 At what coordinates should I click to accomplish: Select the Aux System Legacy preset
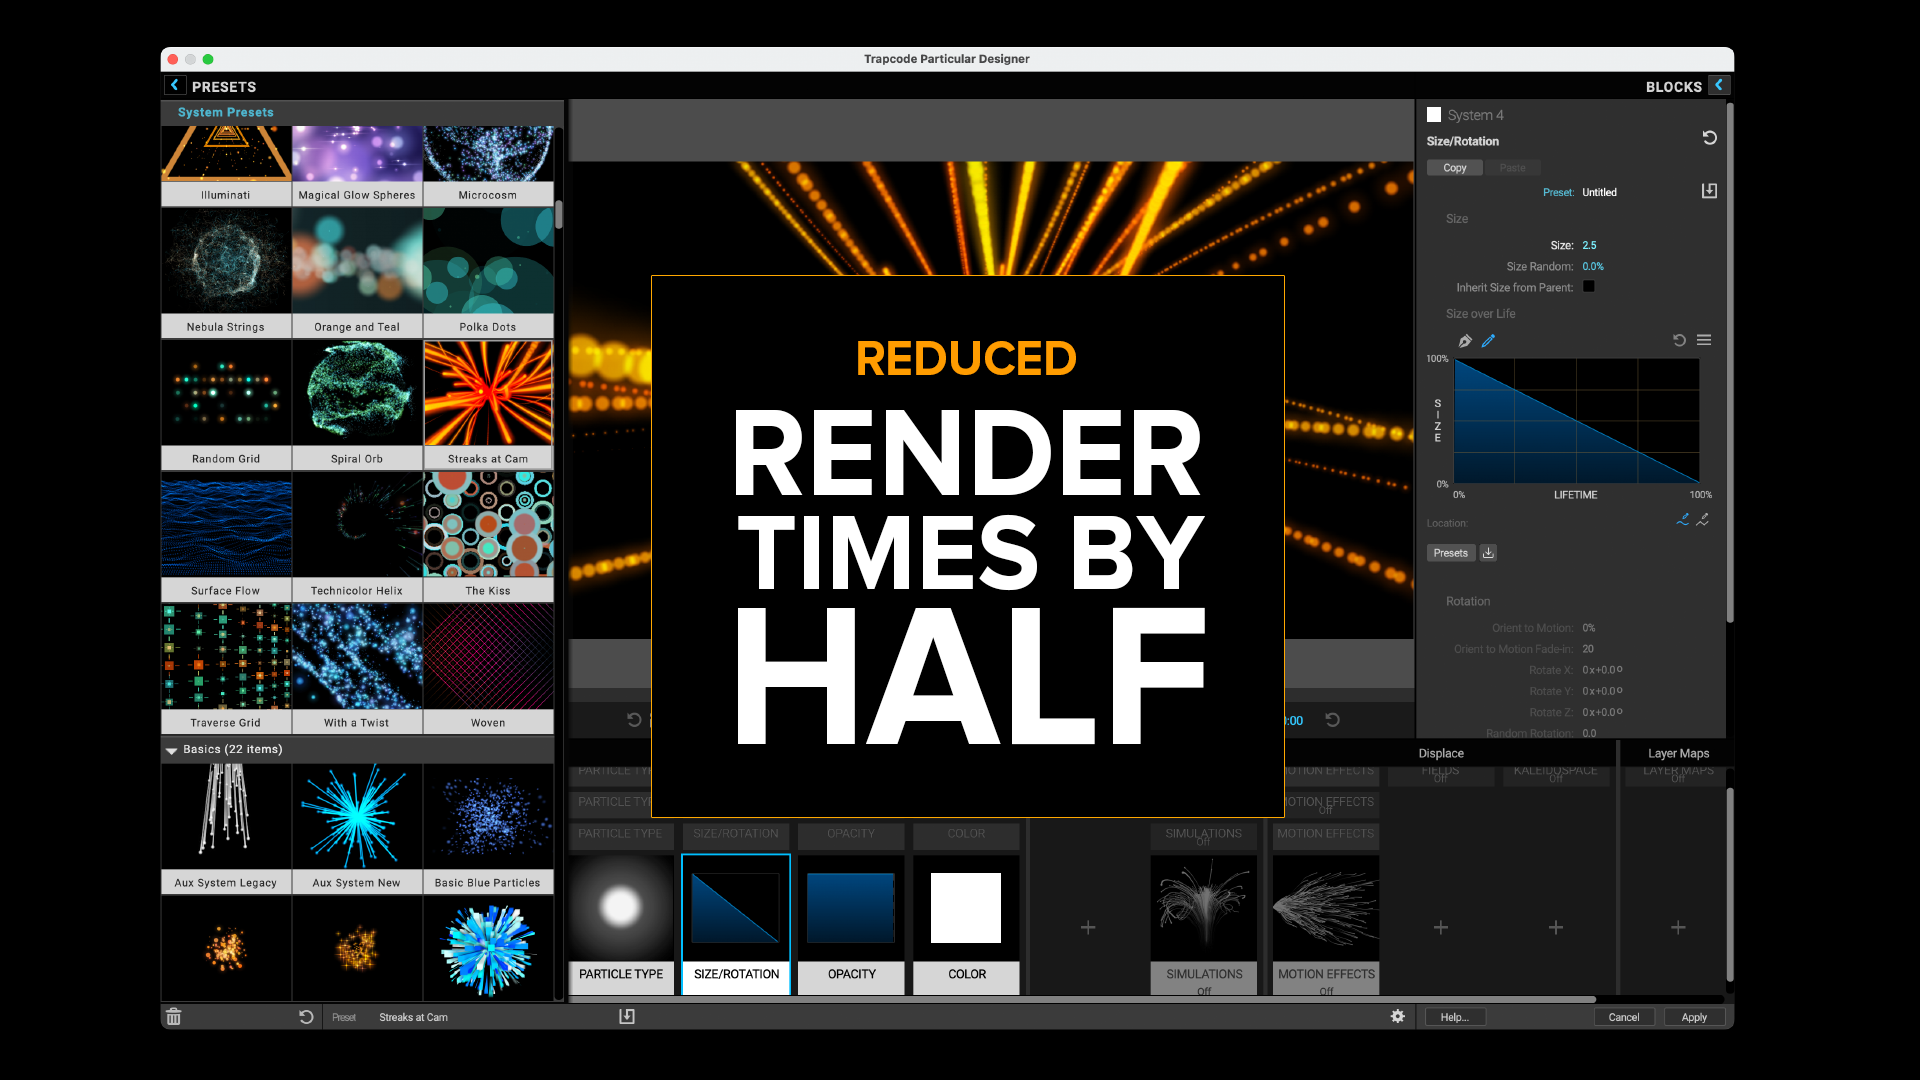(226, 829)
